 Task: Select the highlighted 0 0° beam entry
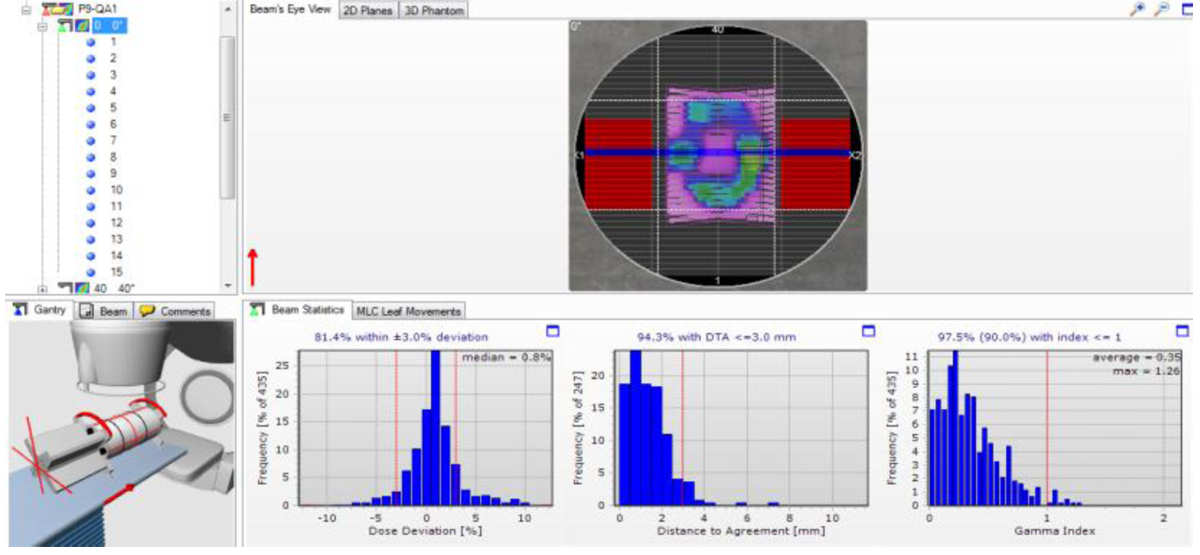click(110, 25)
